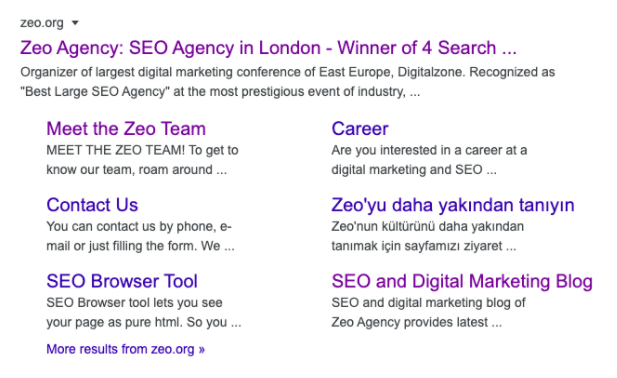Open the Contact Us sitelink
This screenshot has height=378, width=617.
(92, 205)
